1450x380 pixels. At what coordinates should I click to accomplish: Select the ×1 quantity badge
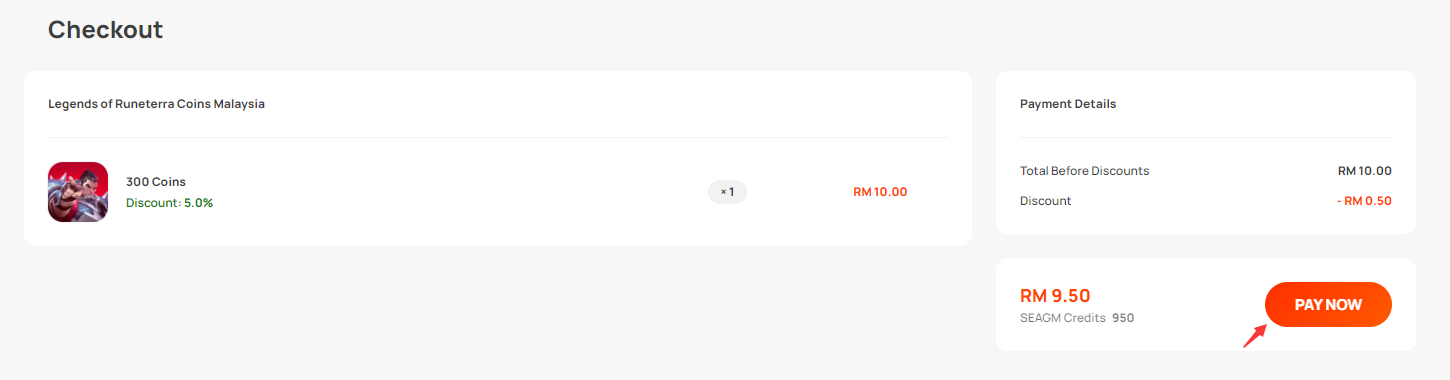[x=727, y=192]
